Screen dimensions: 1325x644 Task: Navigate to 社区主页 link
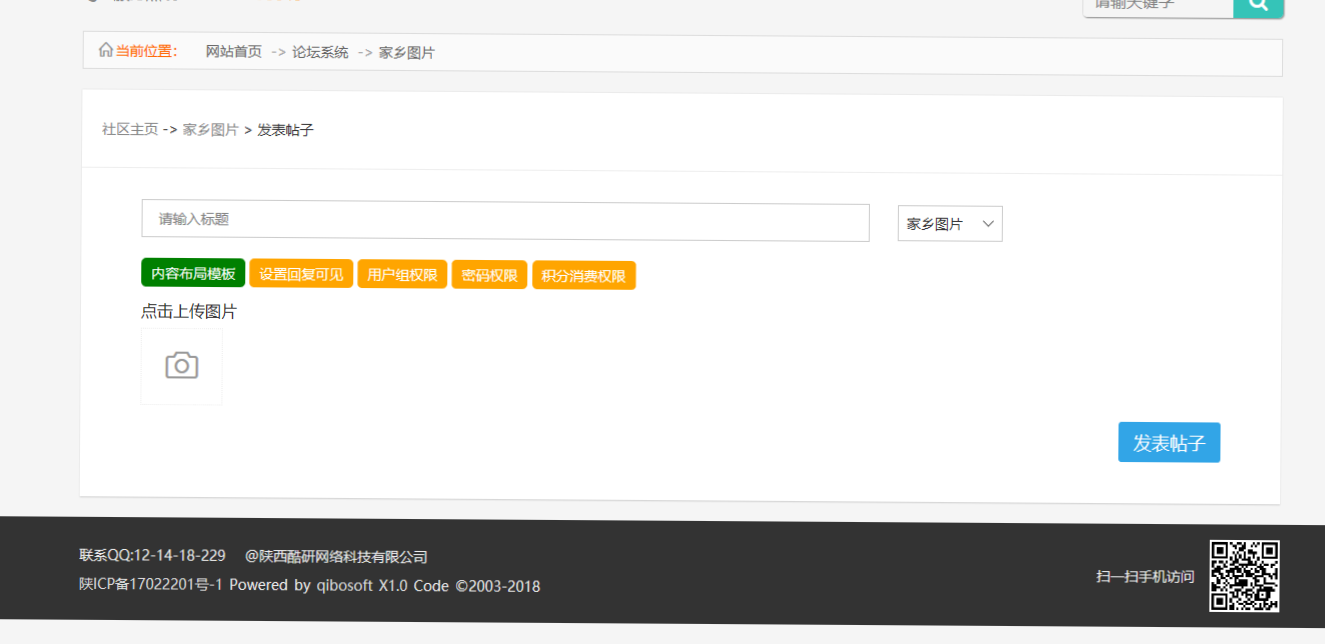(130, 130)
